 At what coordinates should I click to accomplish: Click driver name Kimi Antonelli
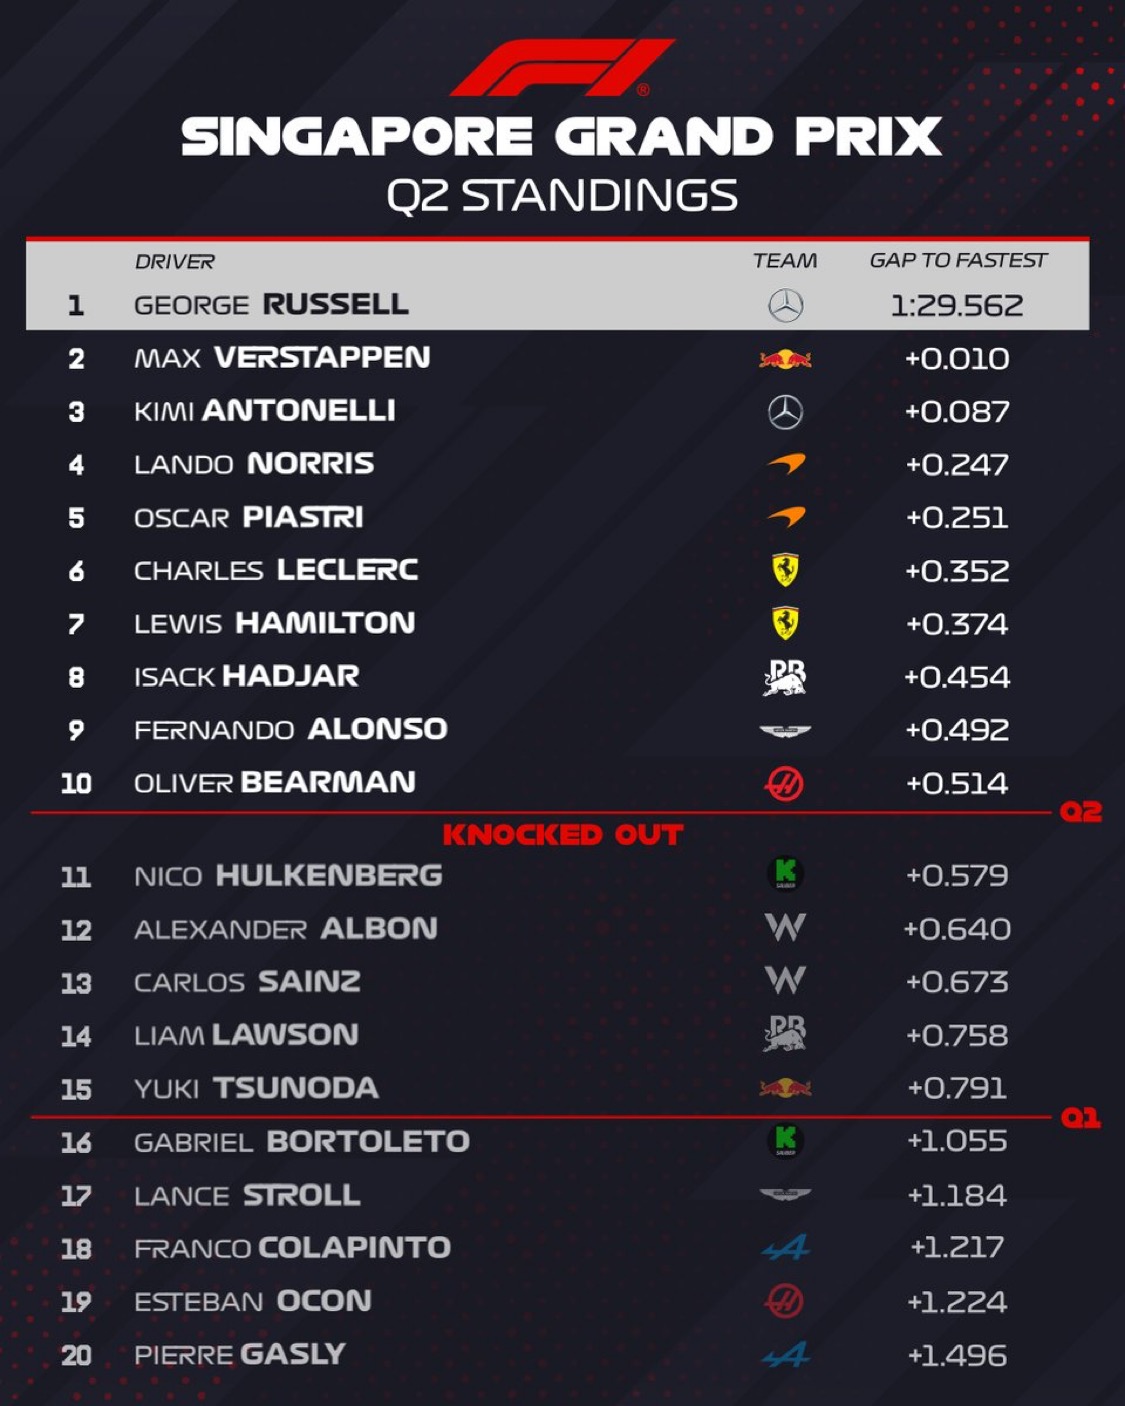point(265,411)
